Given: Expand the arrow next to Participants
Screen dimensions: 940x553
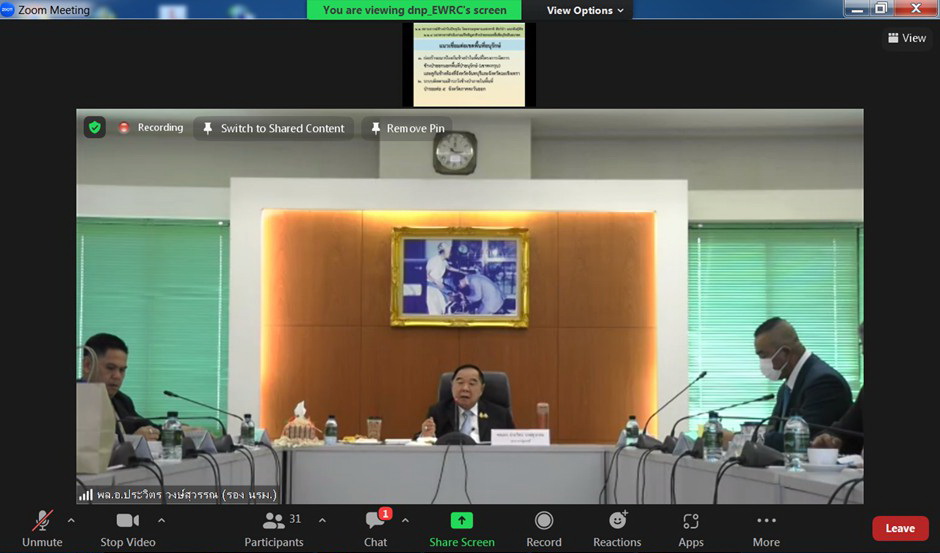Looking at the screenshot, I should (x=322, y=520).
